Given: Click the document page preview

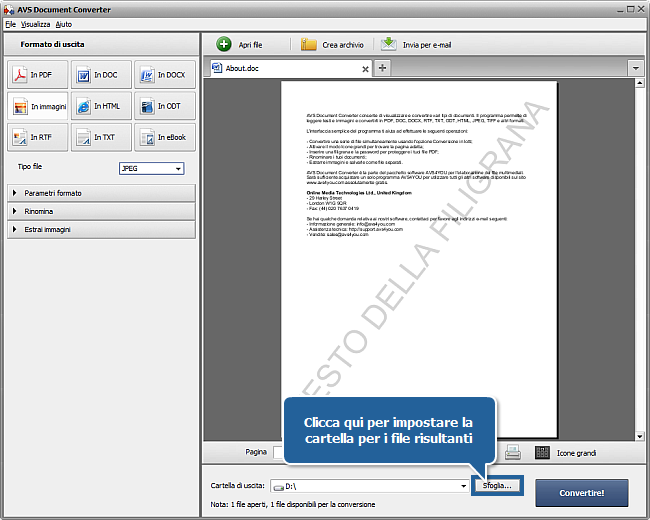Looking at the screenshot, I should coord(419,259).
